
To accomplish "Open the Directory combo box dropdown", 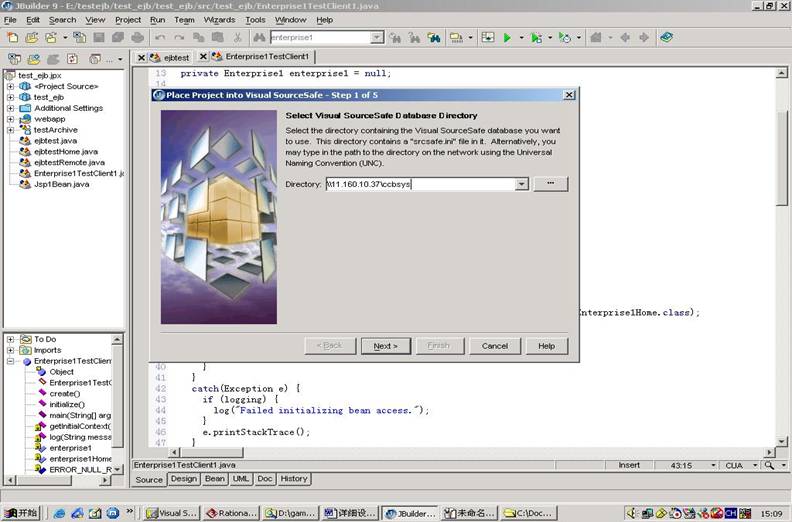I will tap(521, 184).
